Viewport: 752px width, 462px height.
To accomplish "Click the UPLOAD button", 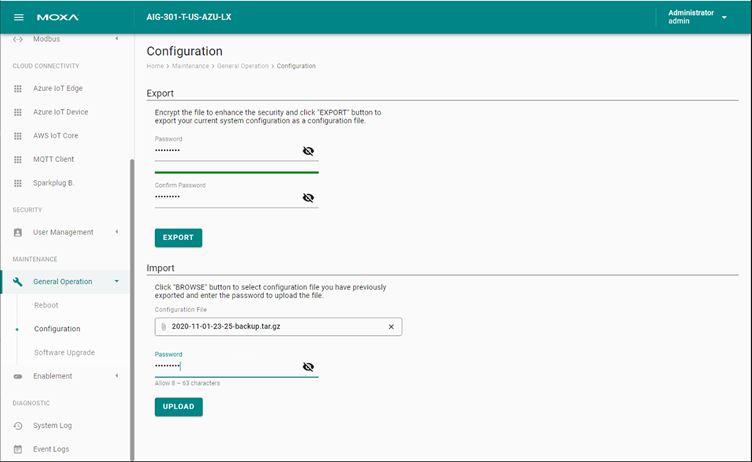I will tap(178, 406).
